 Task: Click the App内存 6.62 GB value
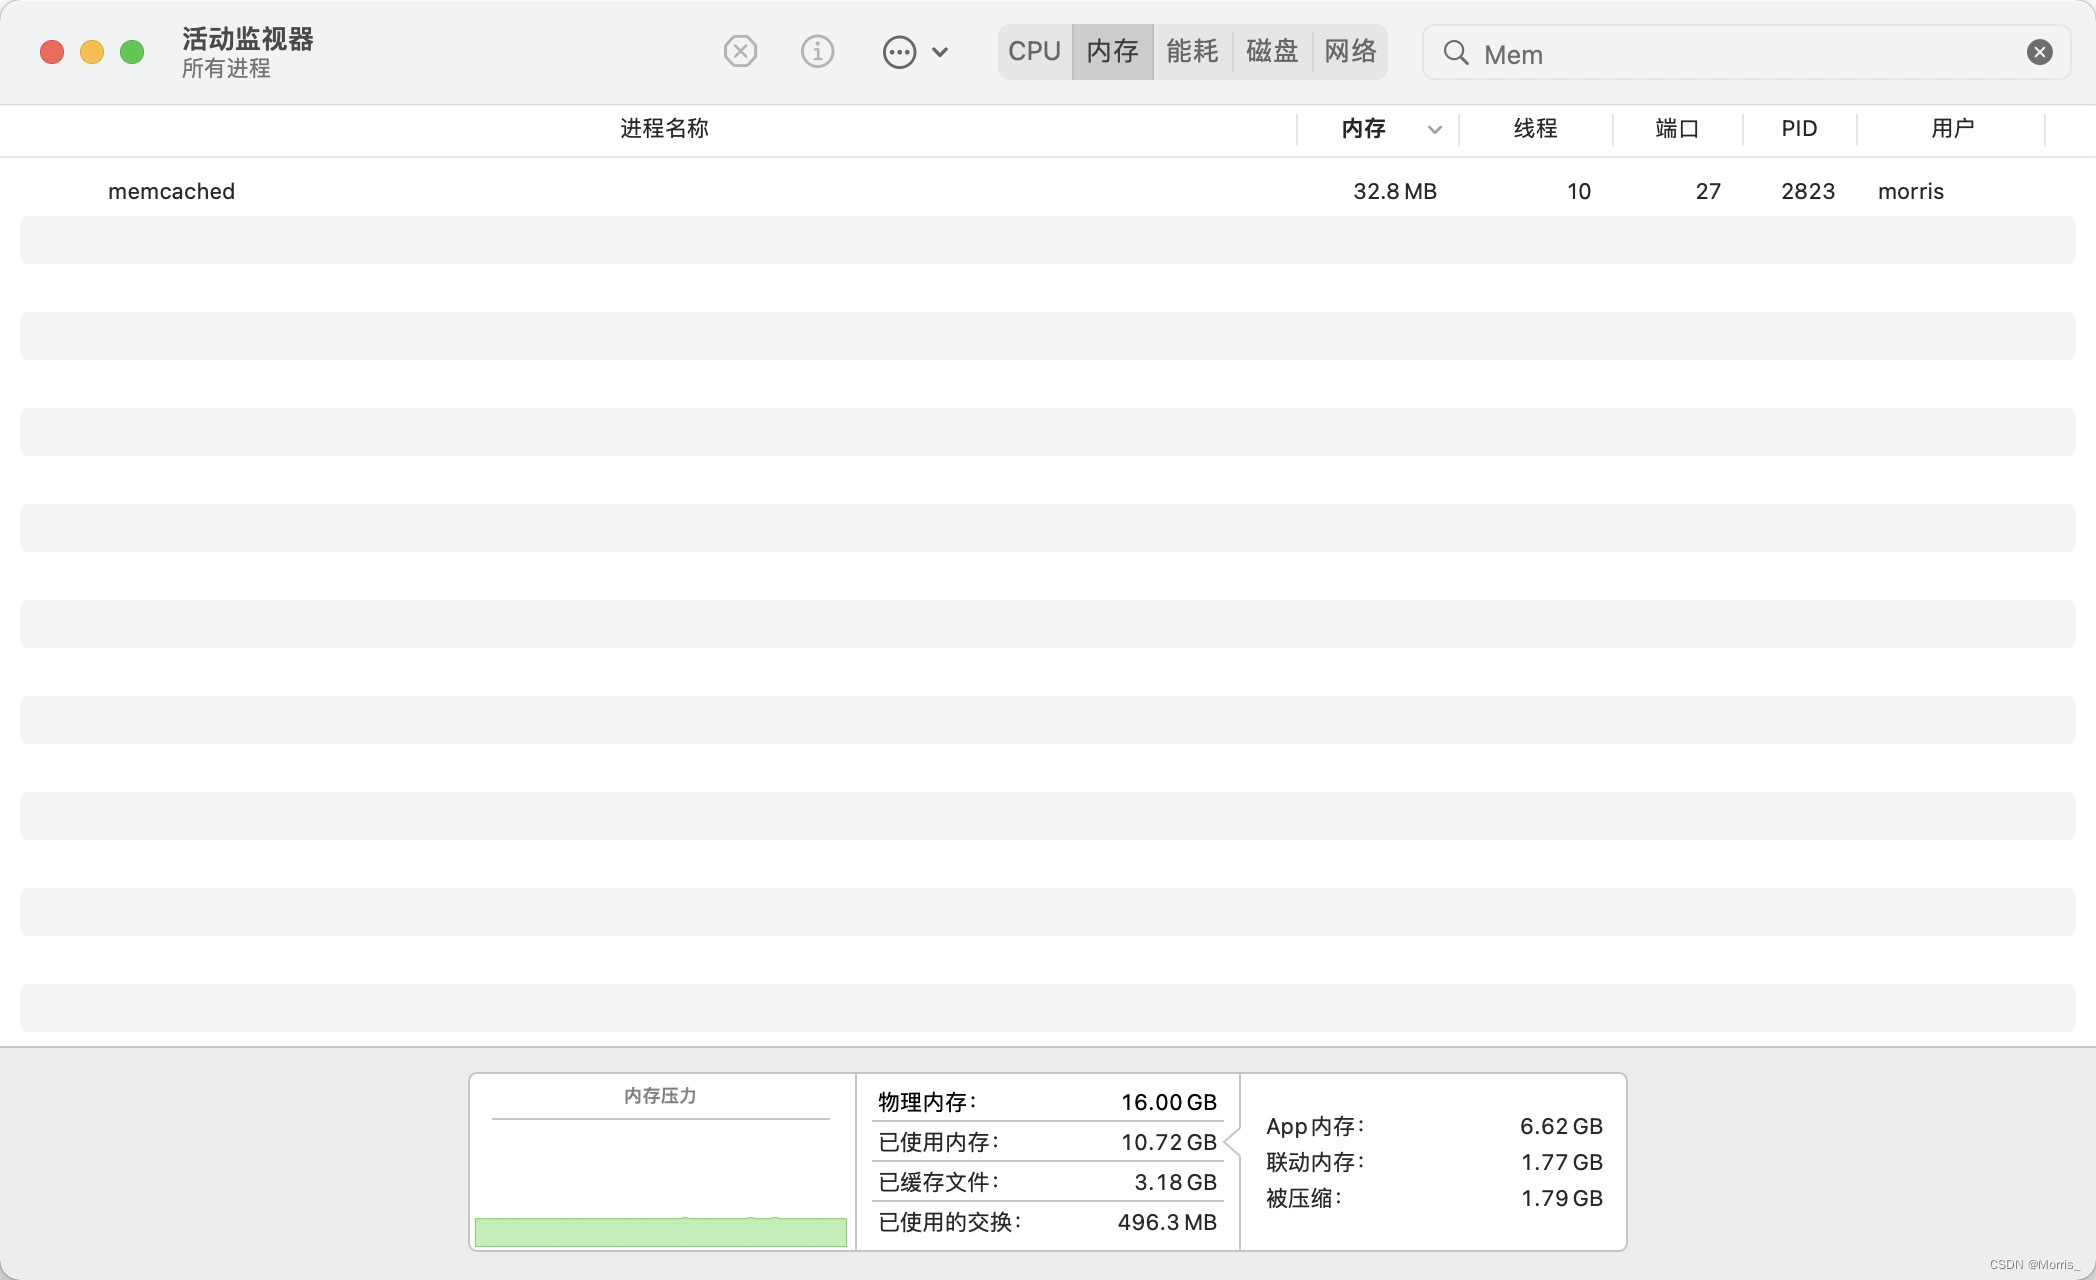[x=1561, y=1126]
